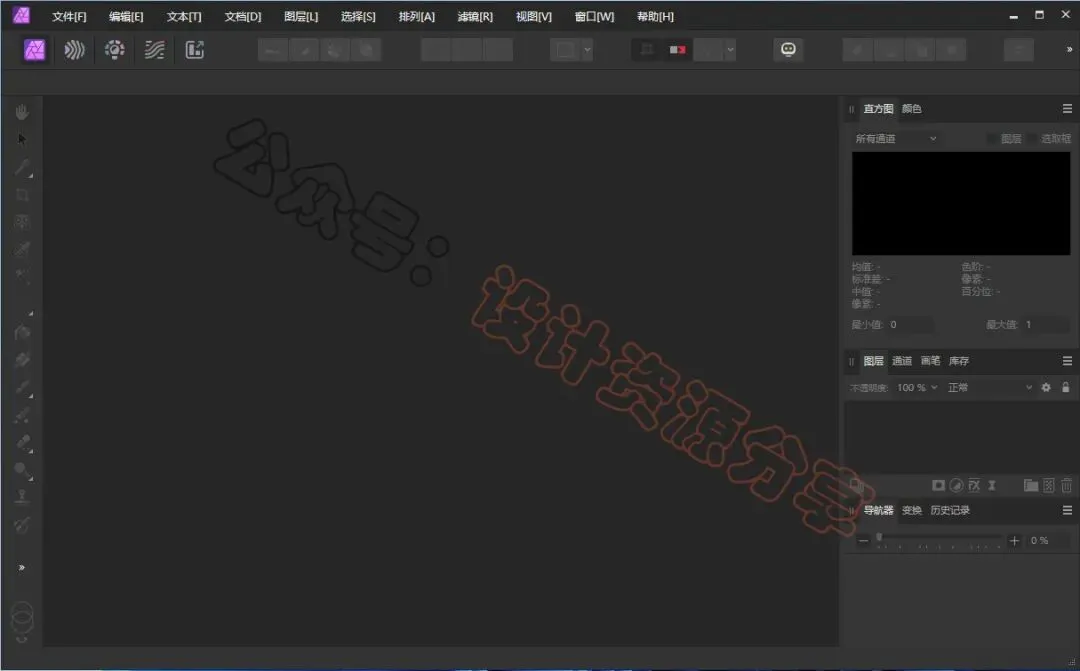Click the live filter hourglass icon

point(992,486)
